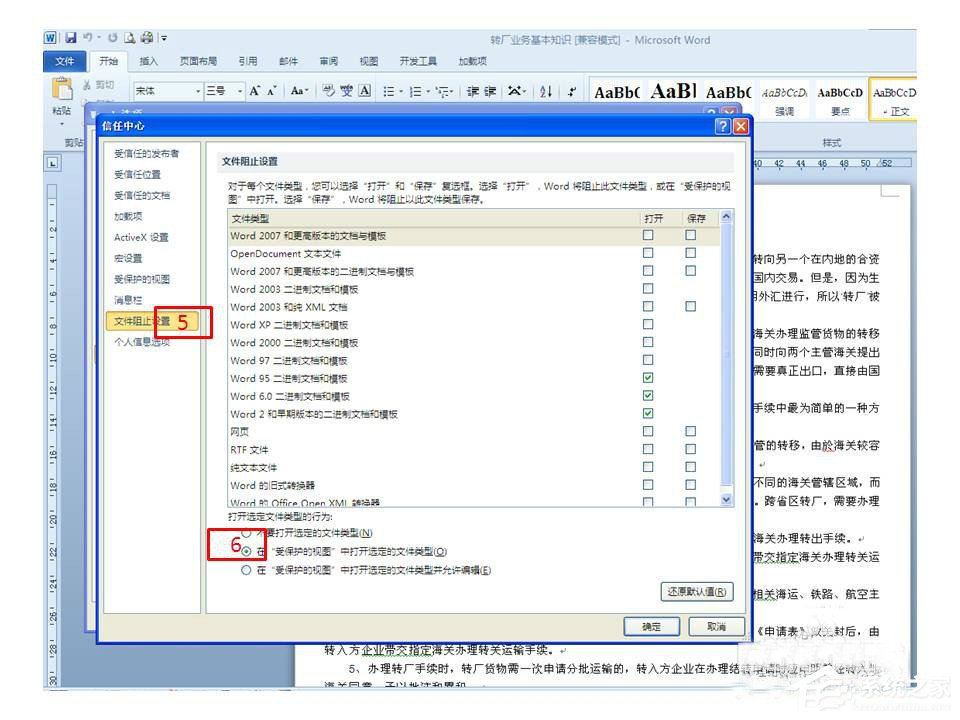
Task: Click the Save icon on Quick Access Toolbar
Action: tap(72, 38)
